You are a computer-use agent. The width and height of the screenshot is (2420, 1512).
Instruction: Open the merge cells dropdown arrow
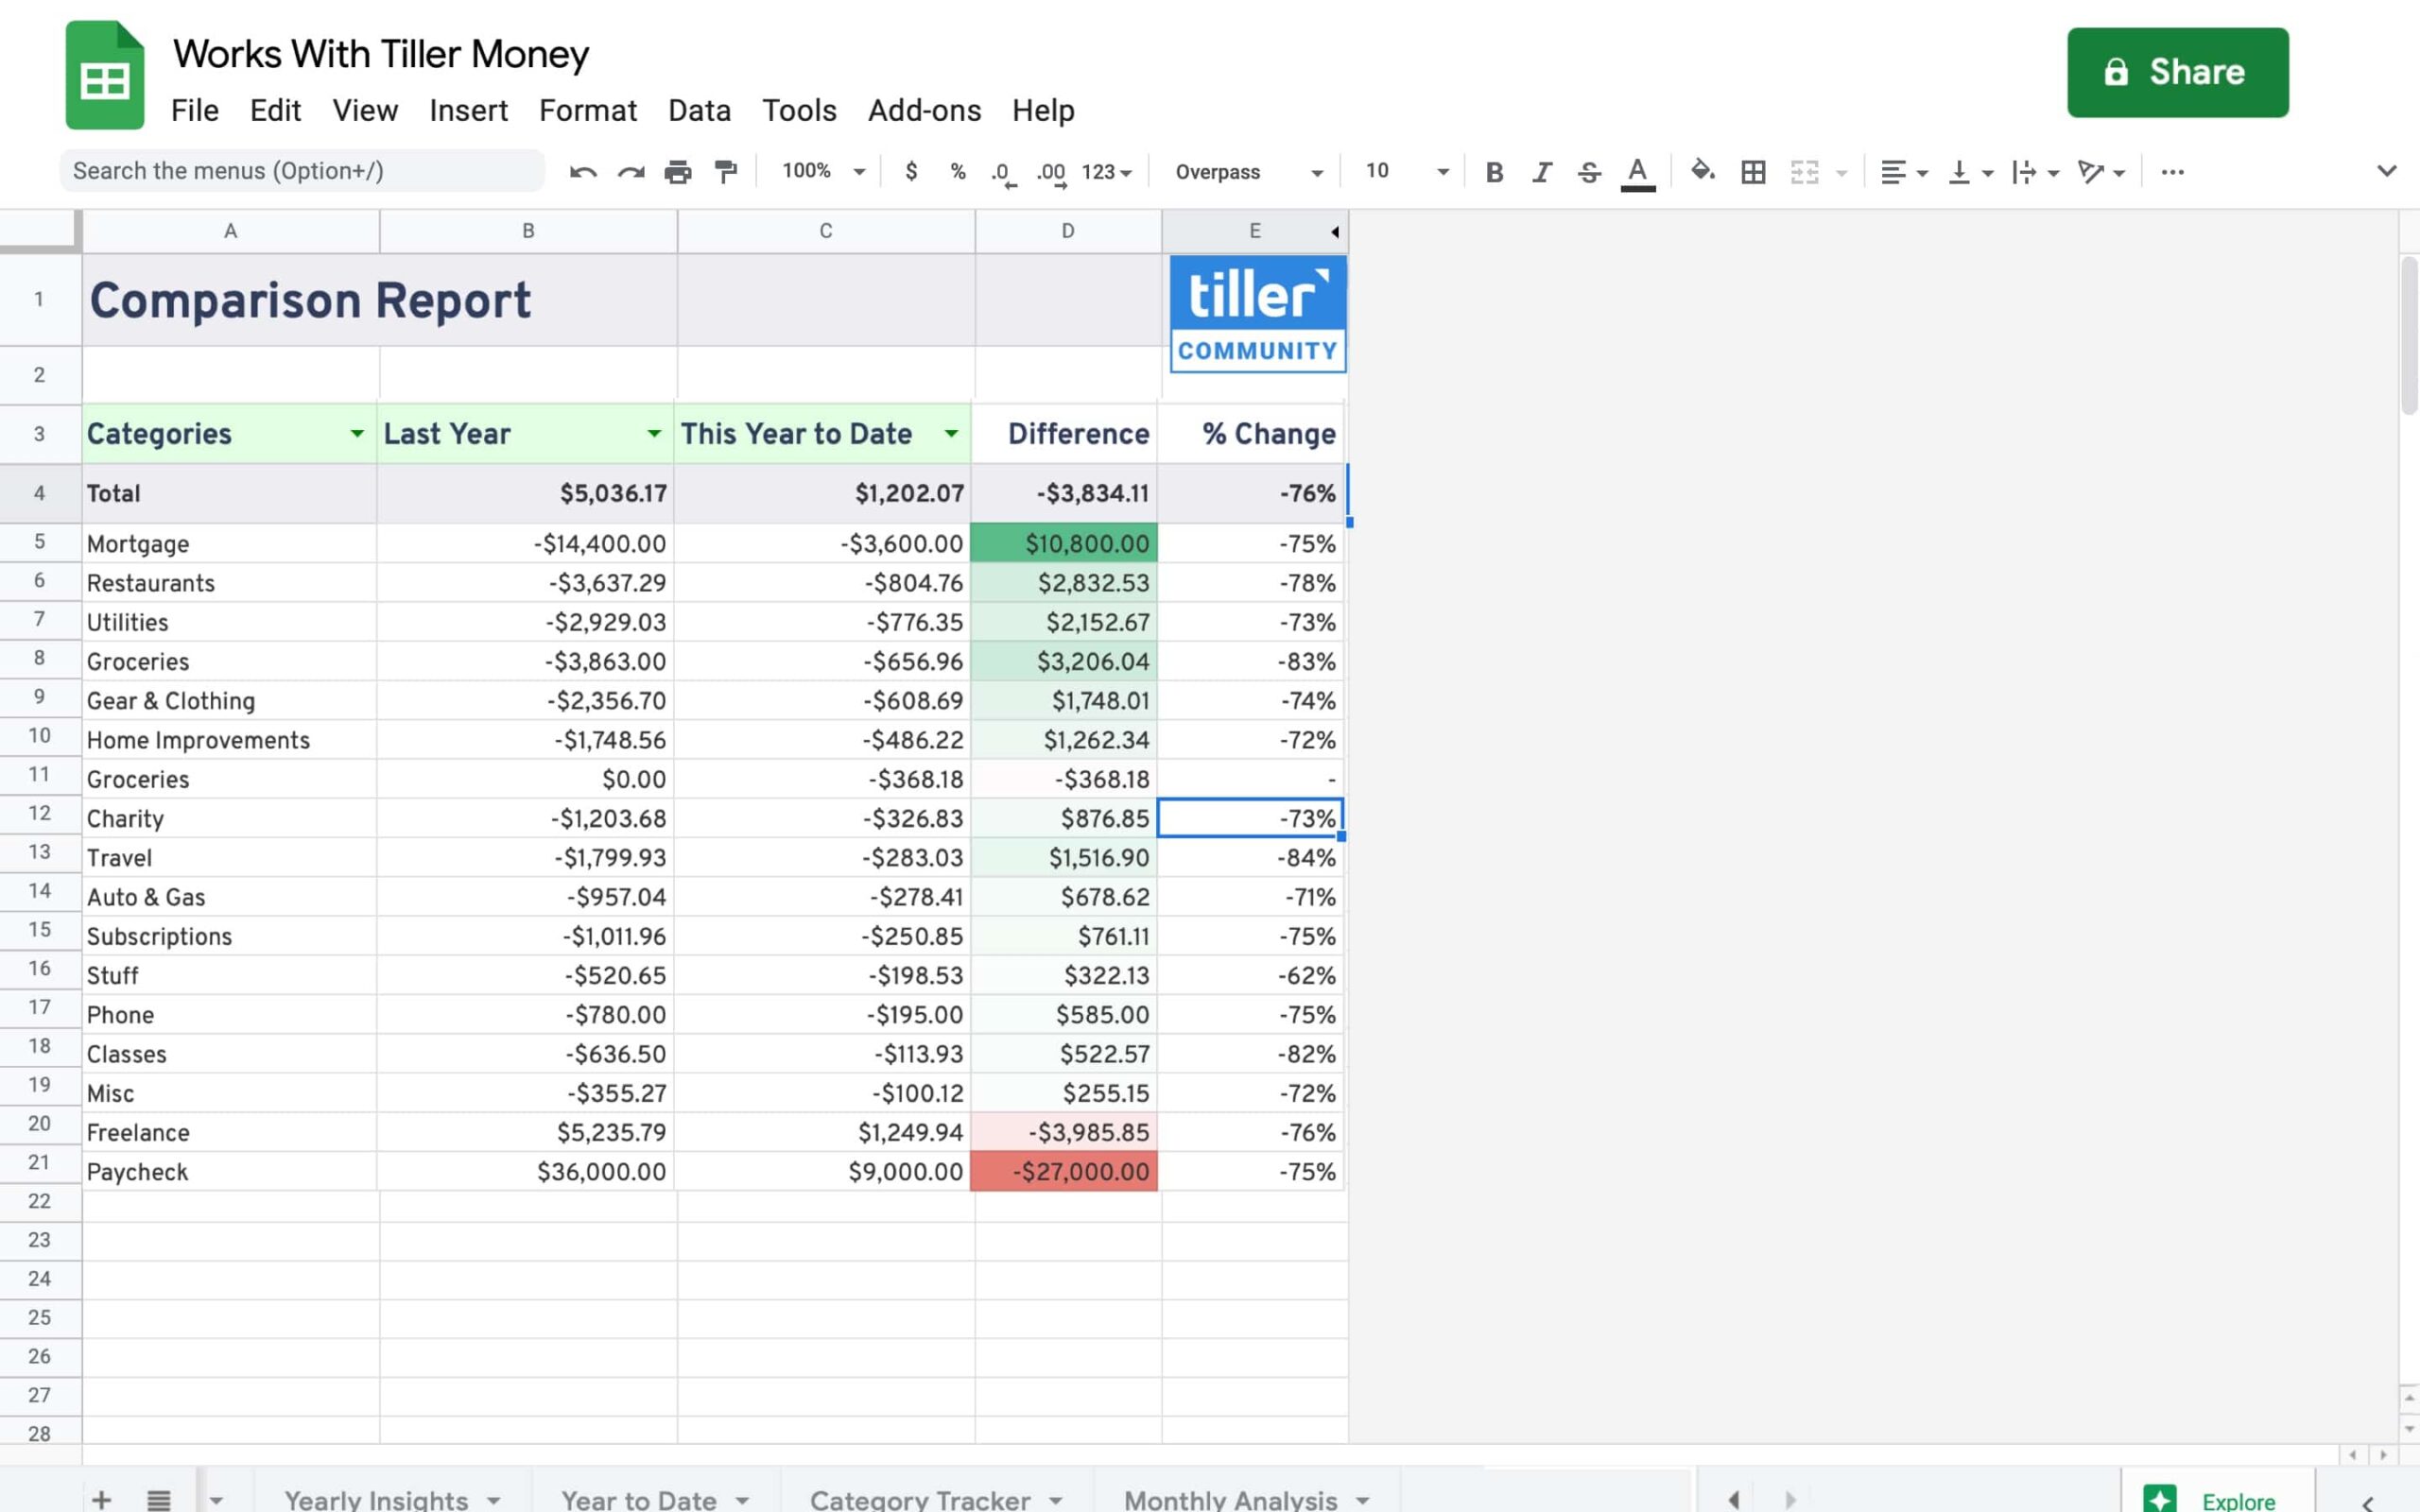(x=1842, y=173)
